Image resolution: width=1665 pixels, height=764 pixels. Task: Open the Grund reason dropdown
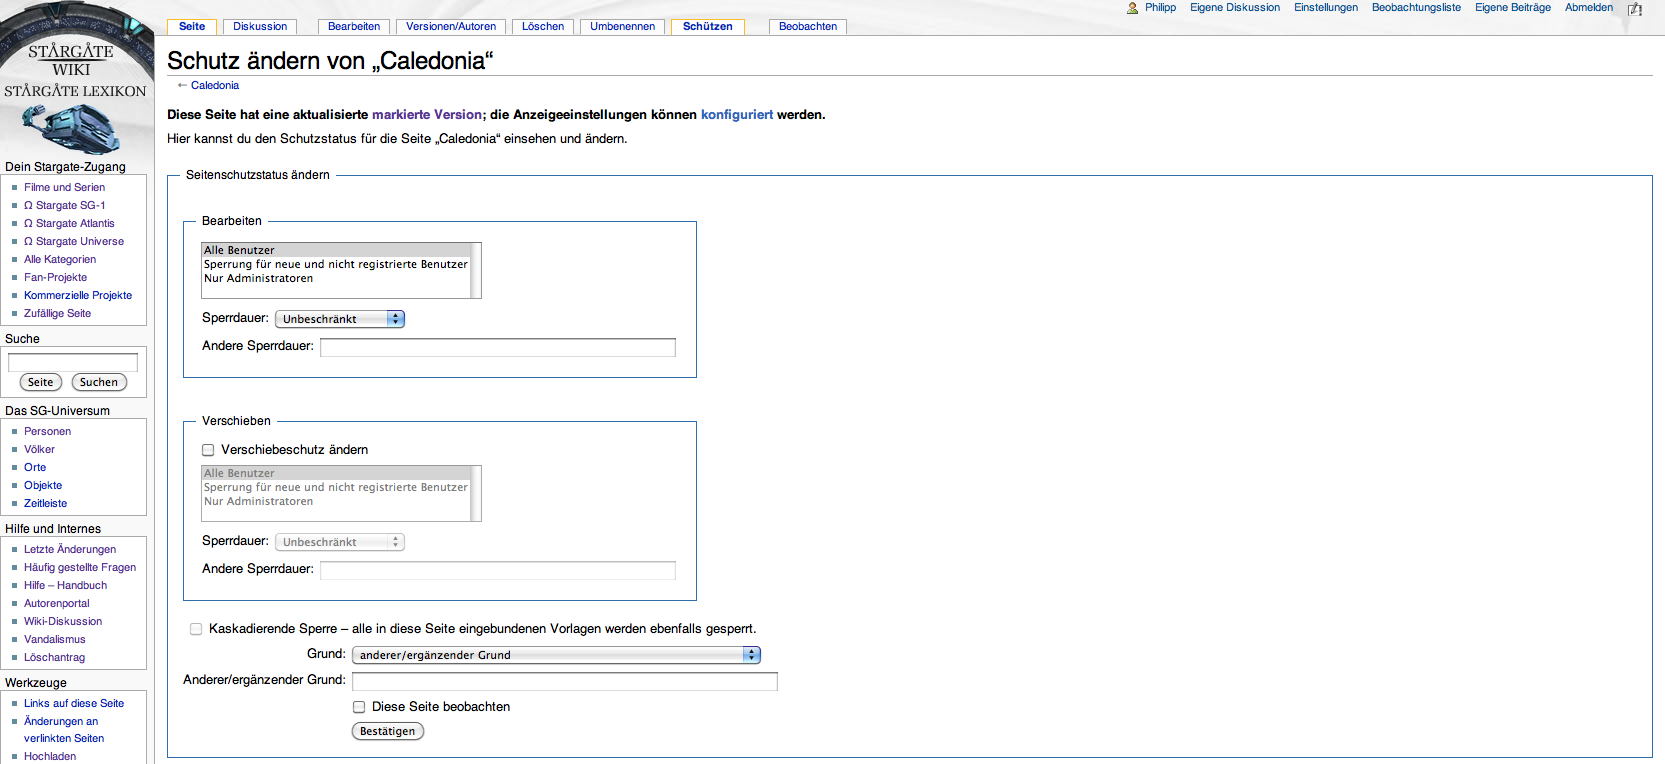point(556,655)
